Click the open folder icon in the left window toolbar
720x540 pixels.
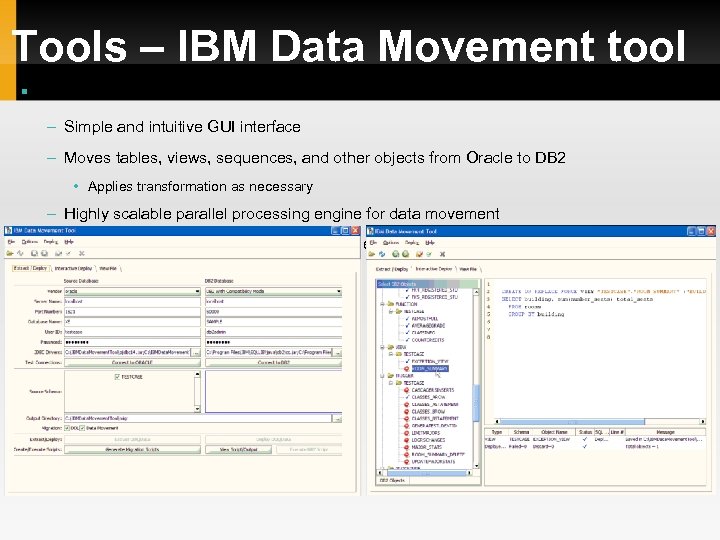[x=10, y=253]
